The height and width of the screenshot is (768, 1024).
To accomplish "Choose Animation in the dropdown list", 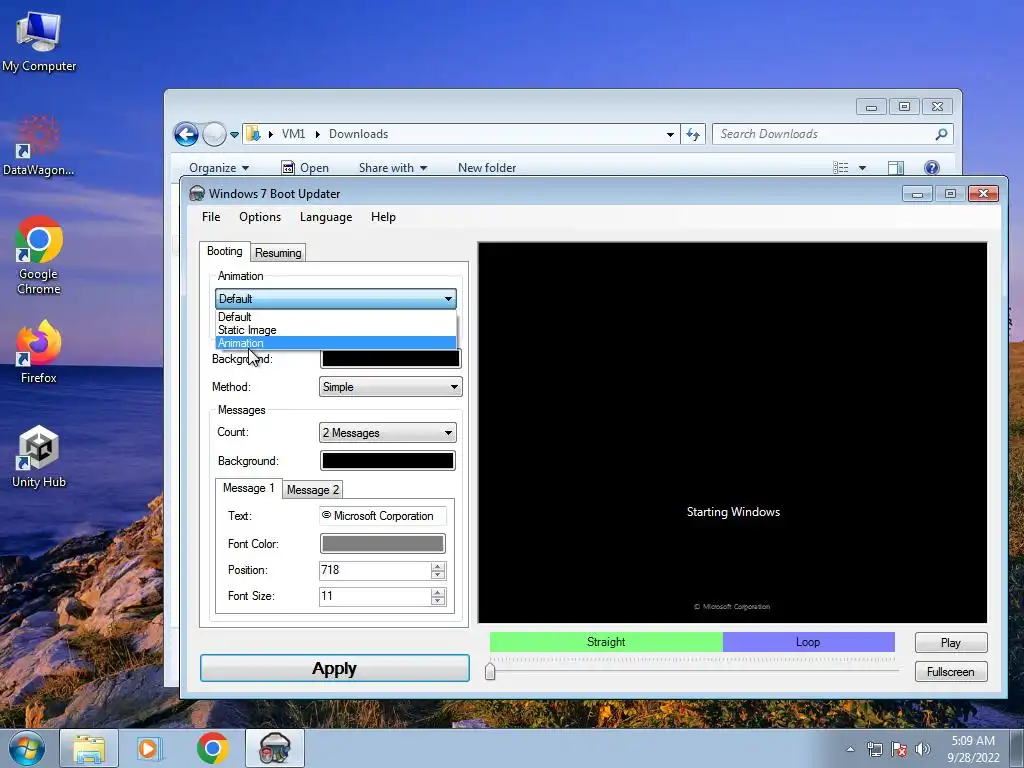I will click(336, 343).
